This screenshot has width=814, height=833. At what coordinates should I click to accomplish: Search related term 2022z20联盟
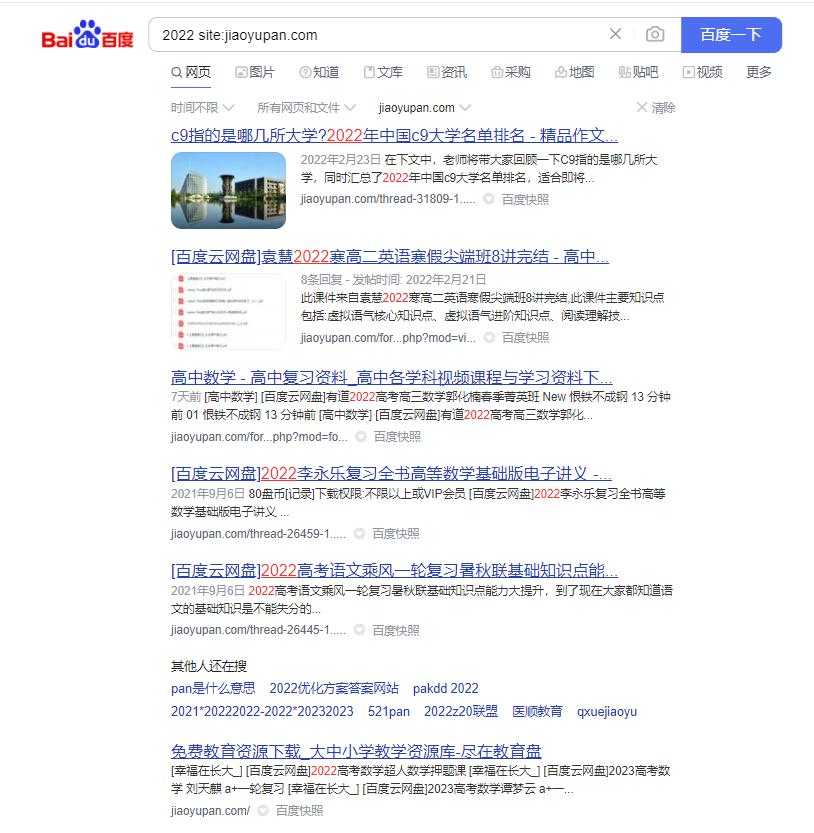pos(461,711)
